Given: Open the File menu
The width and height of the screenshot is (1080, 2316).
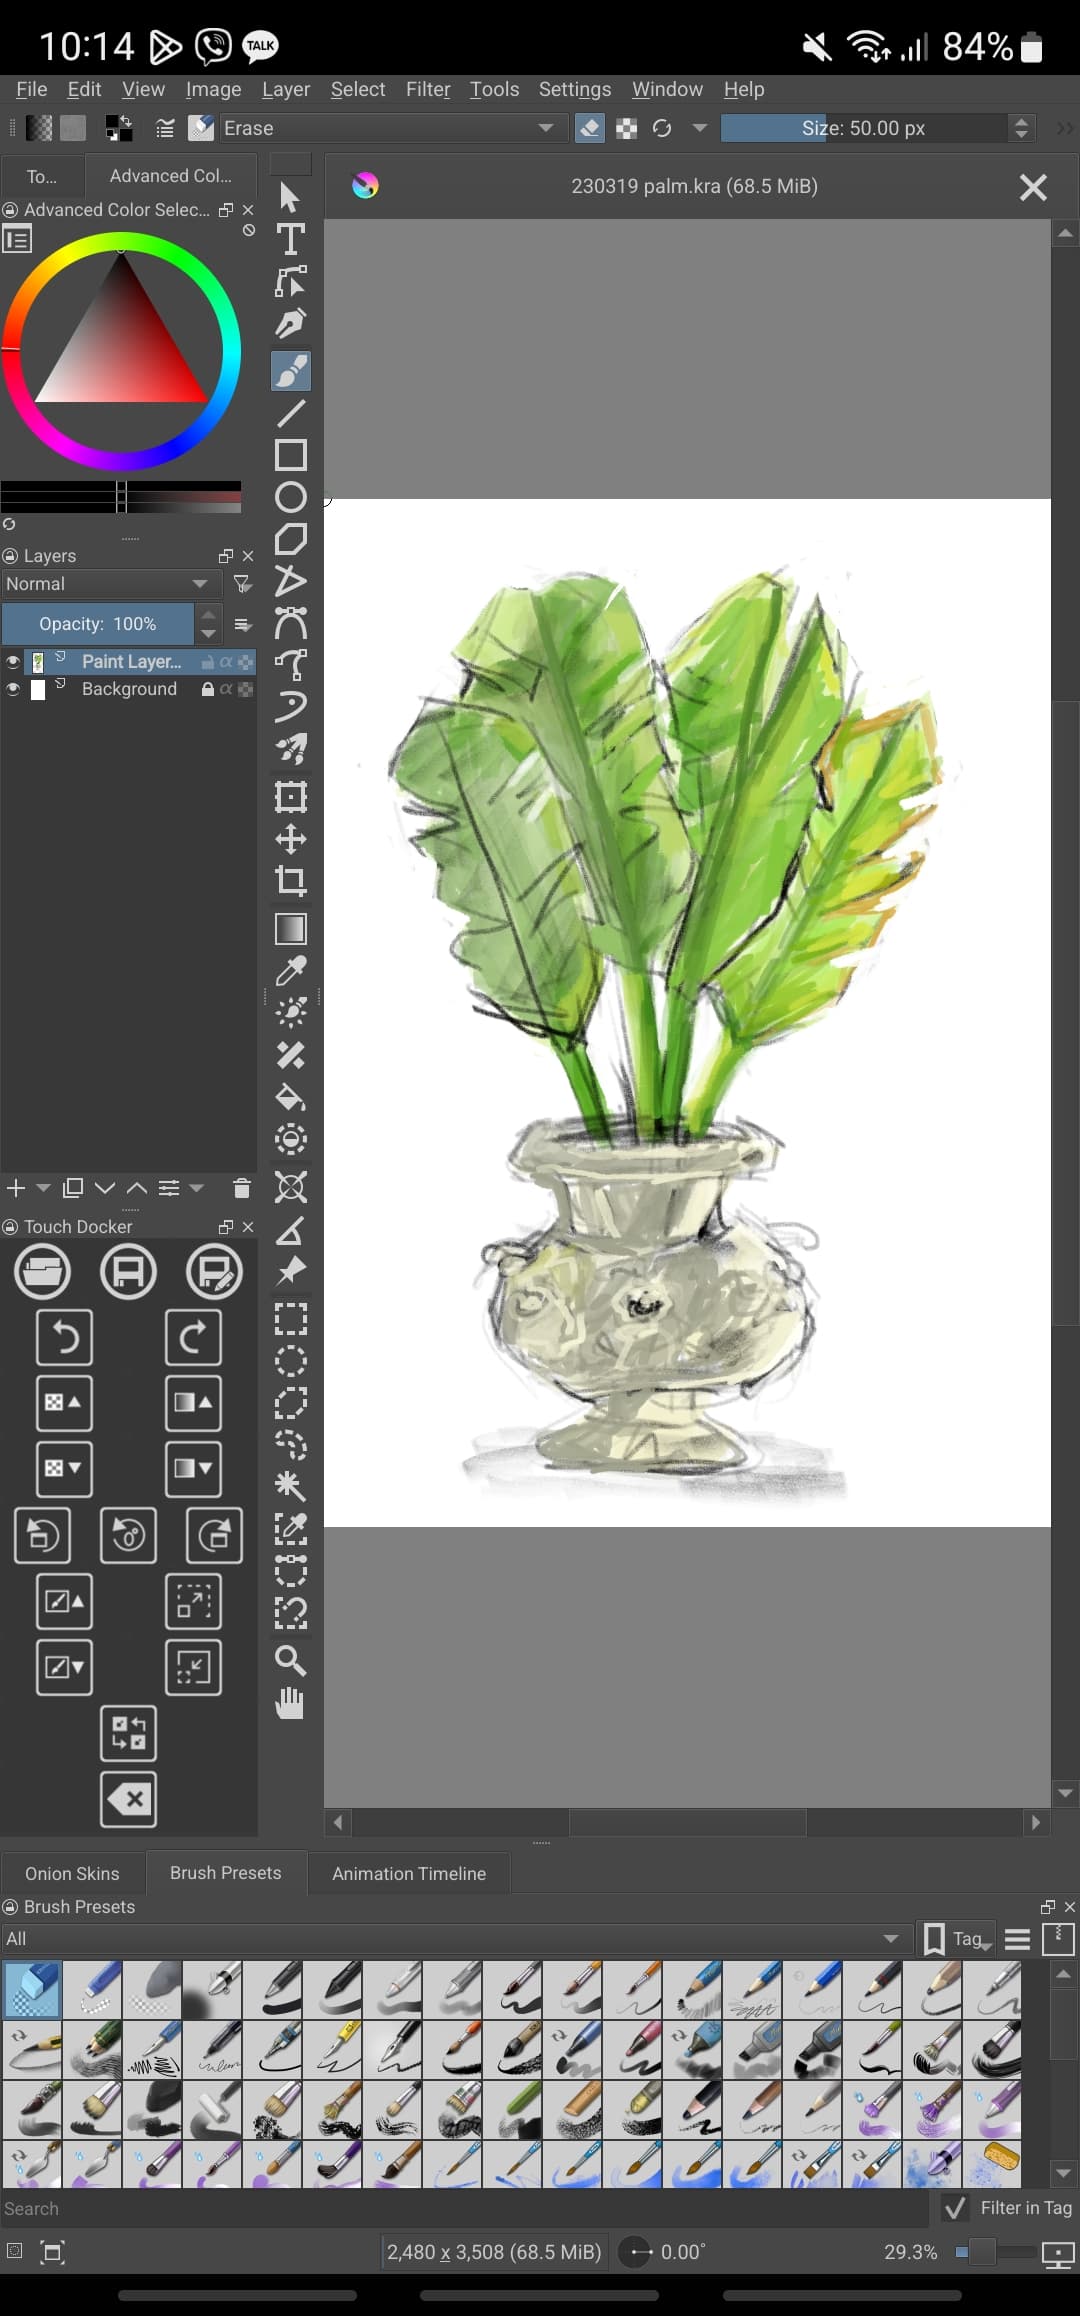Looking at the screenshot, I should 31,89.
